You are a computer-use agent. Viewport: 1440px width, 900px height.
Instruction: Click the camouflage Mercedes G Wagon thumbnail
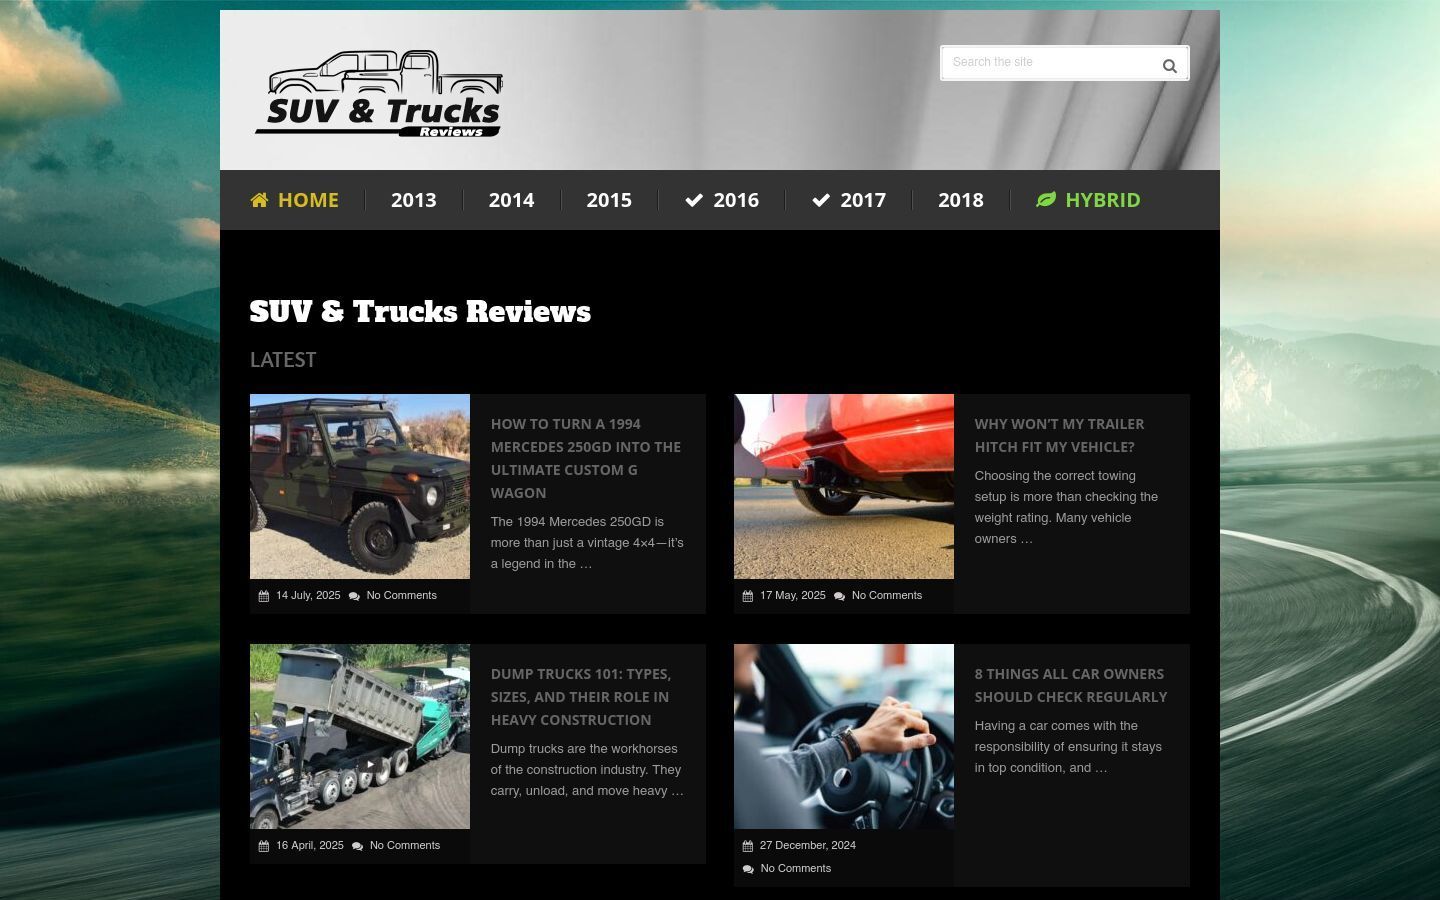[360, 486]
